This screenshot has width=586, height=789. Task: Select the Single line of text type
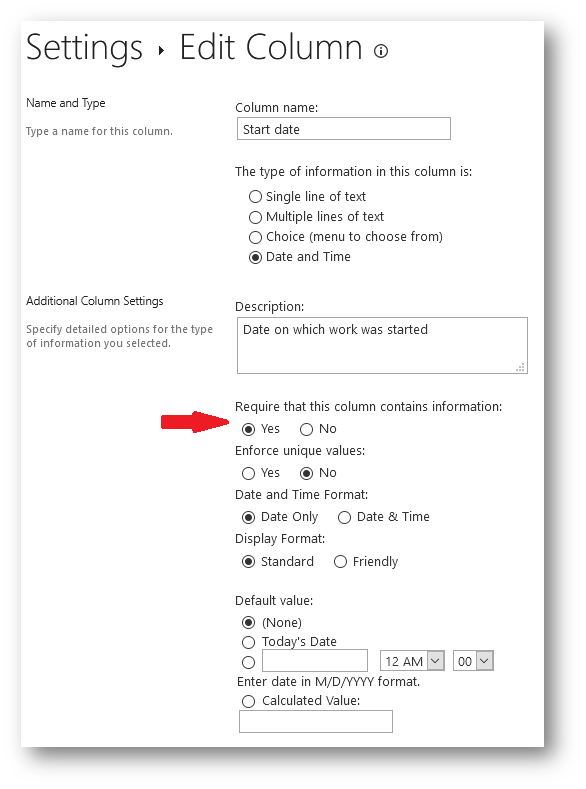(256, 196)
